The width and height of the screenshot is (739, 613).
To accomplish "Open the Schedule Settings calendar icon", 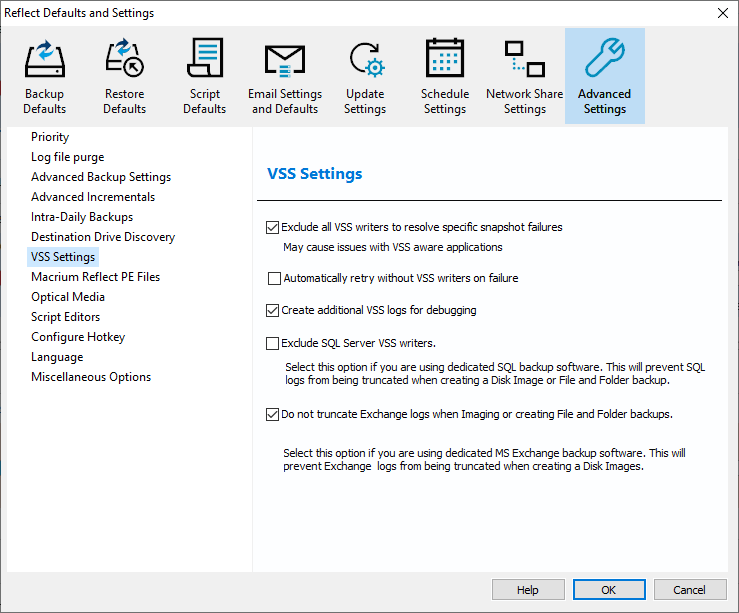I will point(445,60).
